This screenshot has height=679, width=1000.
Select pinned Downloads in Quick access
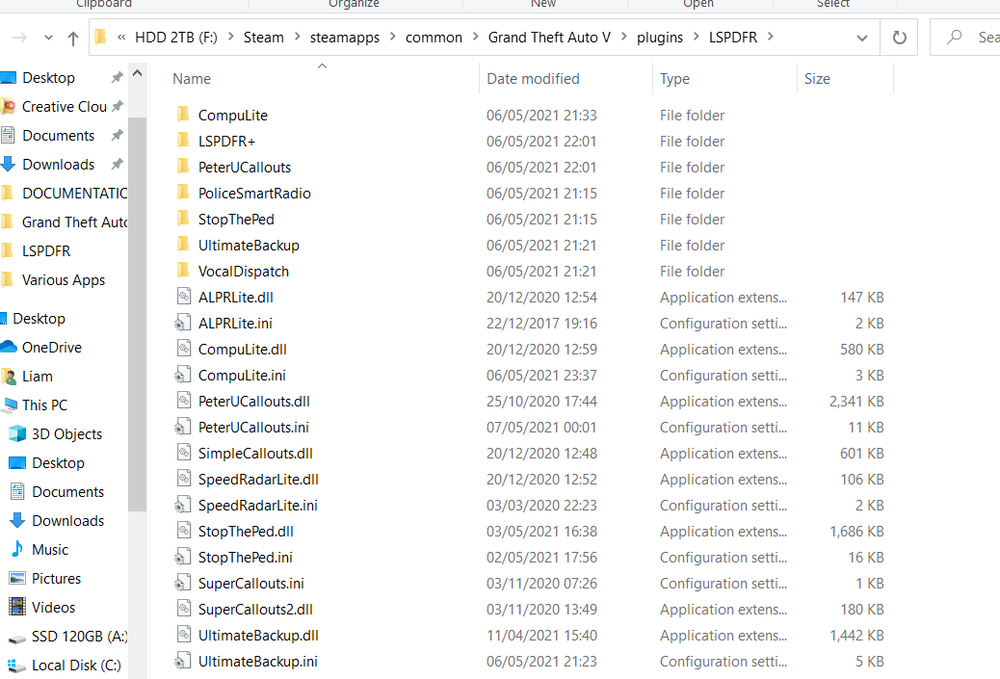click(x=58, y=164)
